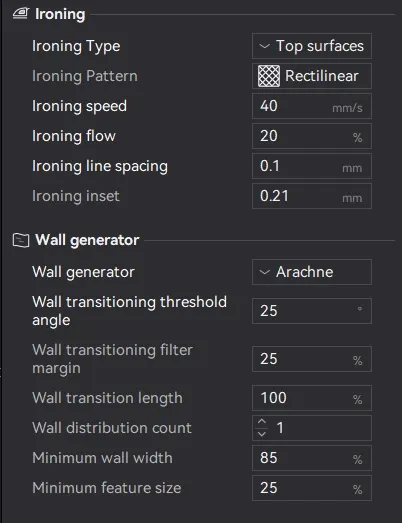Screen dimensions: 402x523
Task: Click the Wall generator section header title
Action: (x=87, y=240)
